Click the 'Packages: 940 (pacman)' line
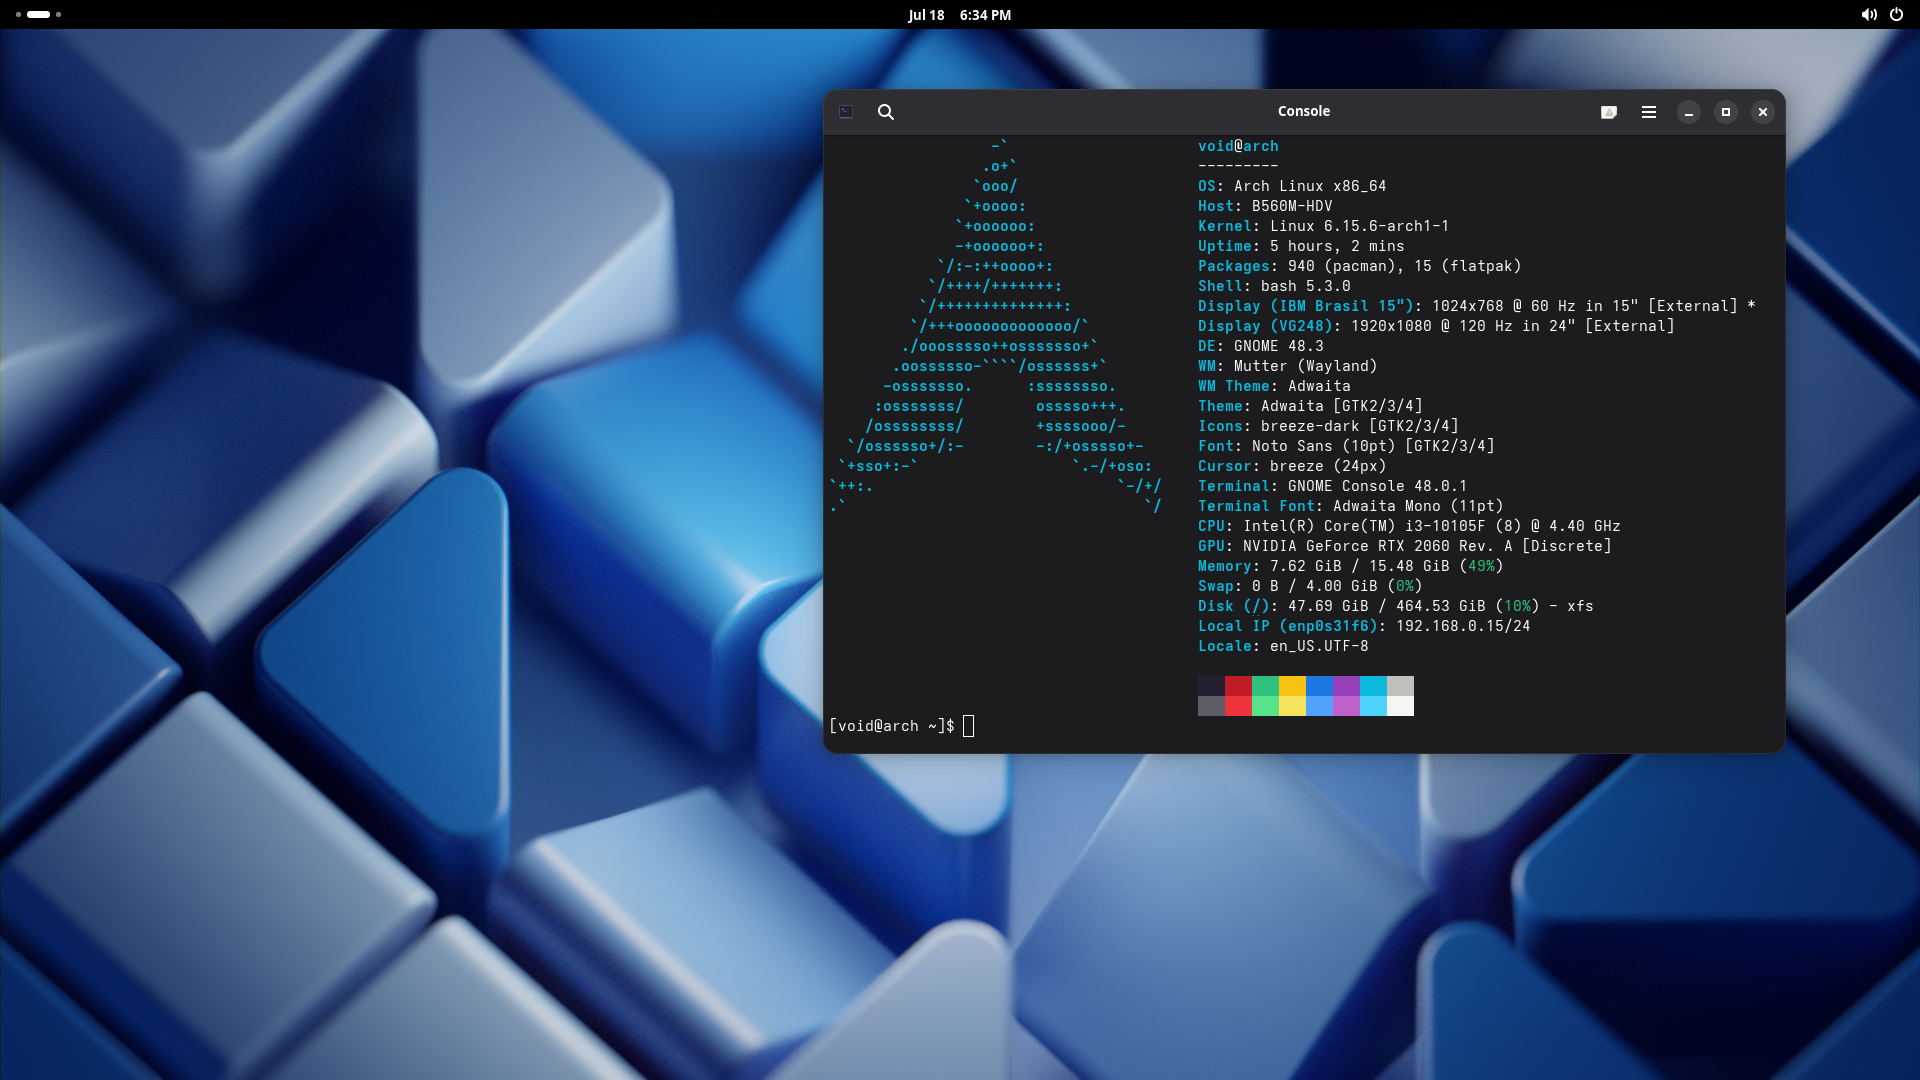Image resolution: width=1920 pixels, height=1080 pixels. tap(1359, 266)
